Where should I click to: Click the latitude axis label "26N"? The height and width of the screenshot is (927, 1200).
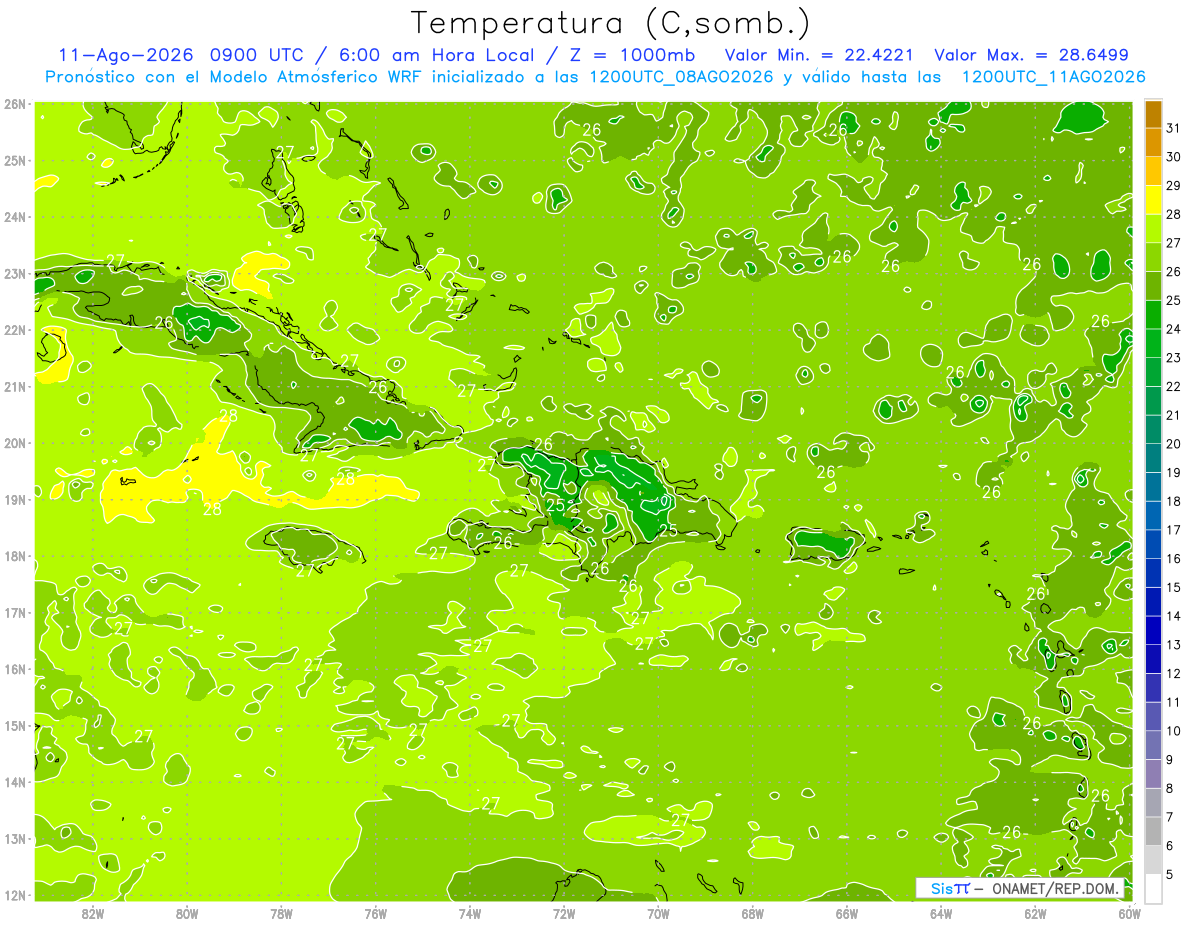click(x=15, y=104)
